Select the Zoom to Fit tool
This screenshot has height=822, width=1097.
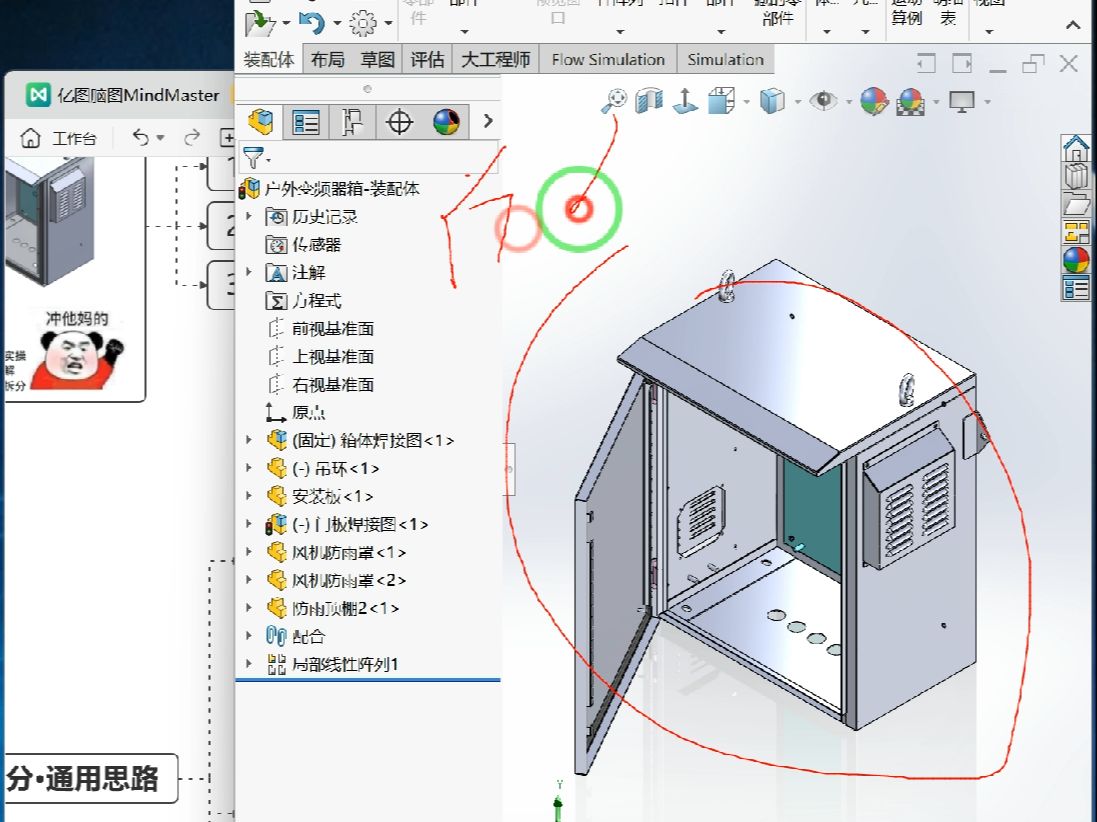coord(615,101)
